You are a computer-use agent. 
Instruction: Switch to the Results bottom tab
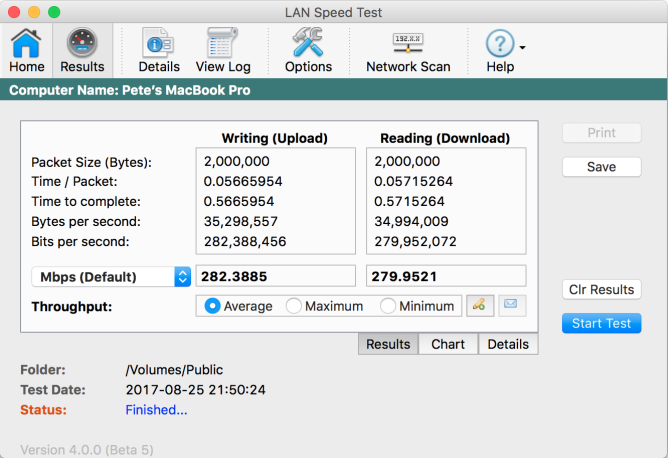click(x=388, y=344)
